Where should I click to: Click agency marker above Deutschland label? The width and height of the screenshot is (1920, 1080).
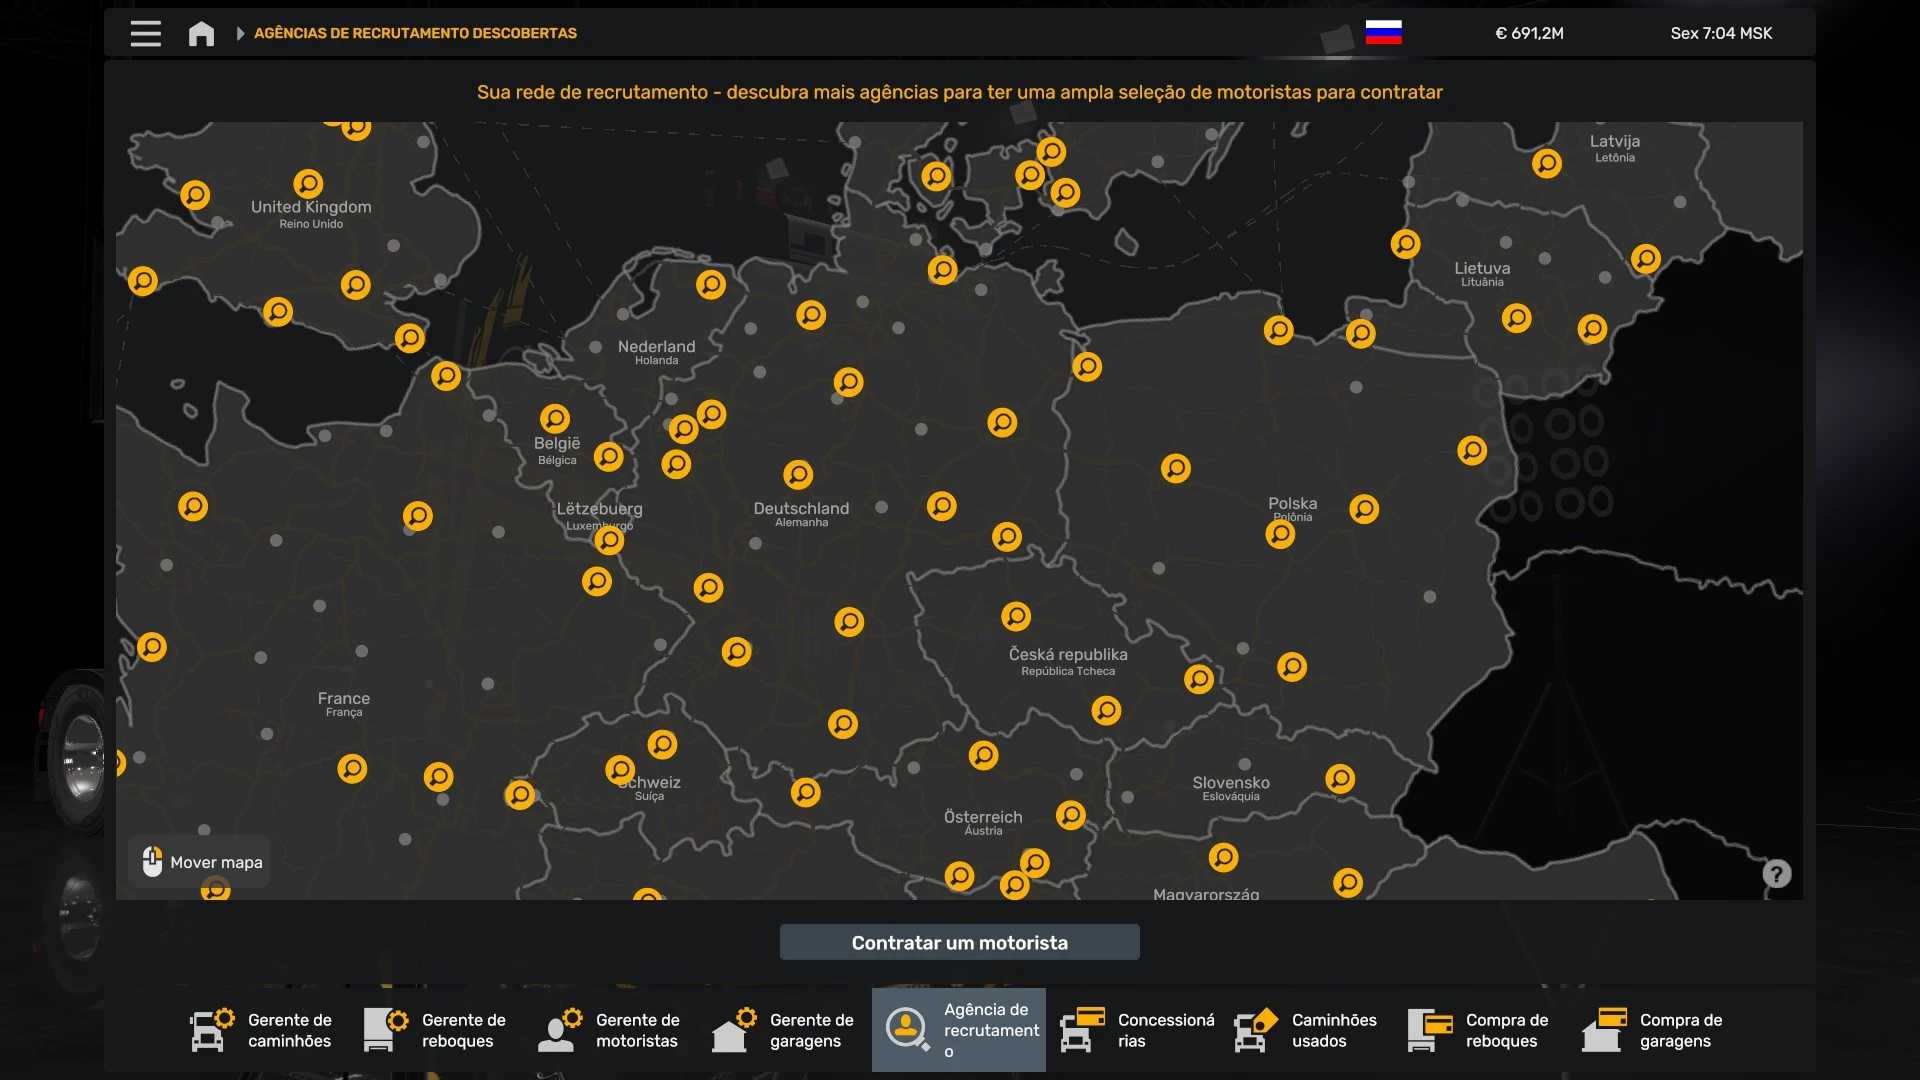click(x=797, y=474)
